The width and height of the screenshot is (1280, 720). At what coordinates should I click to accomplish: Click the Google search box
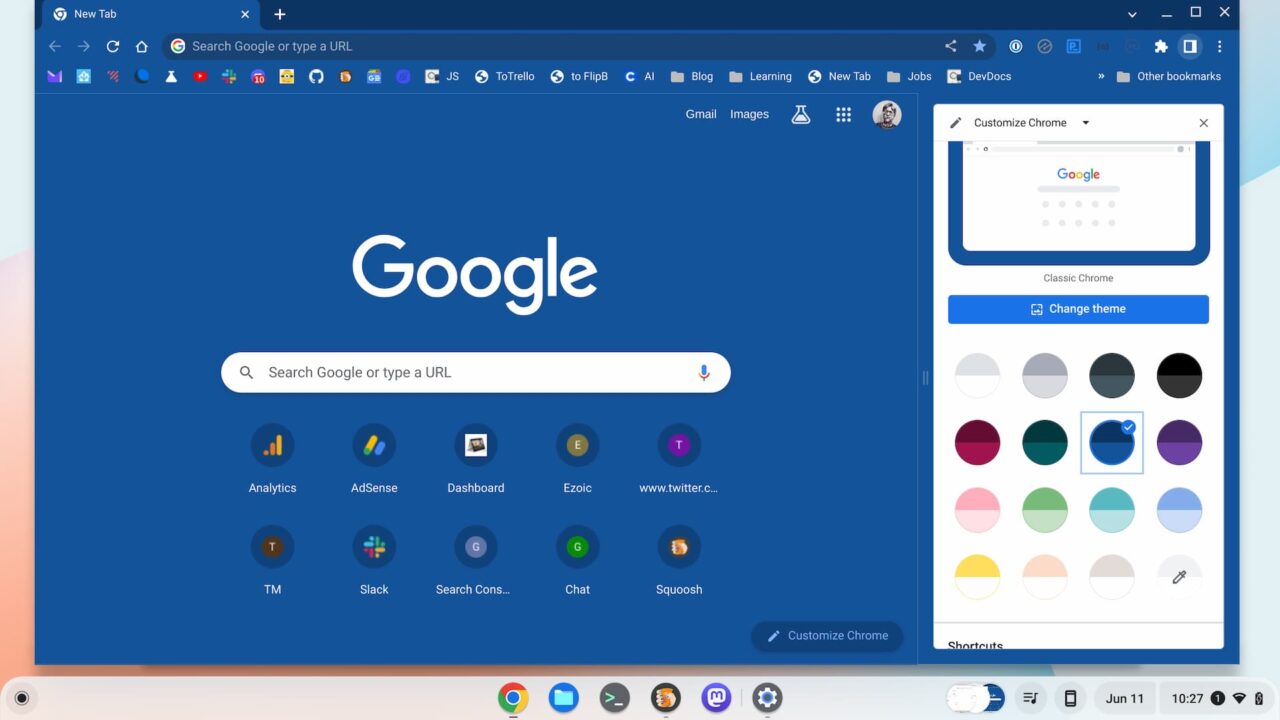point(476,372)
